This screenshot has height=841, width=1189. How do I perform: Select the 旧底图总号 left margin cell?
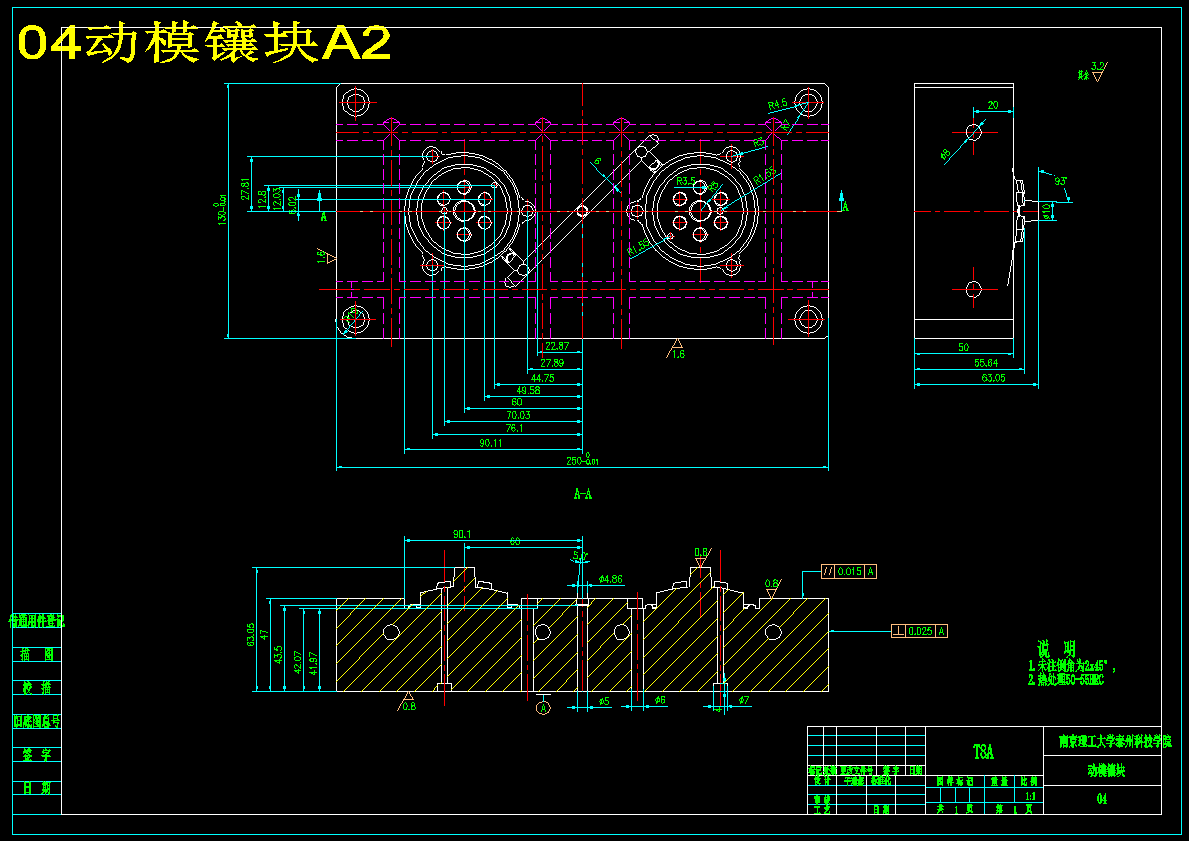coord(36,721)
